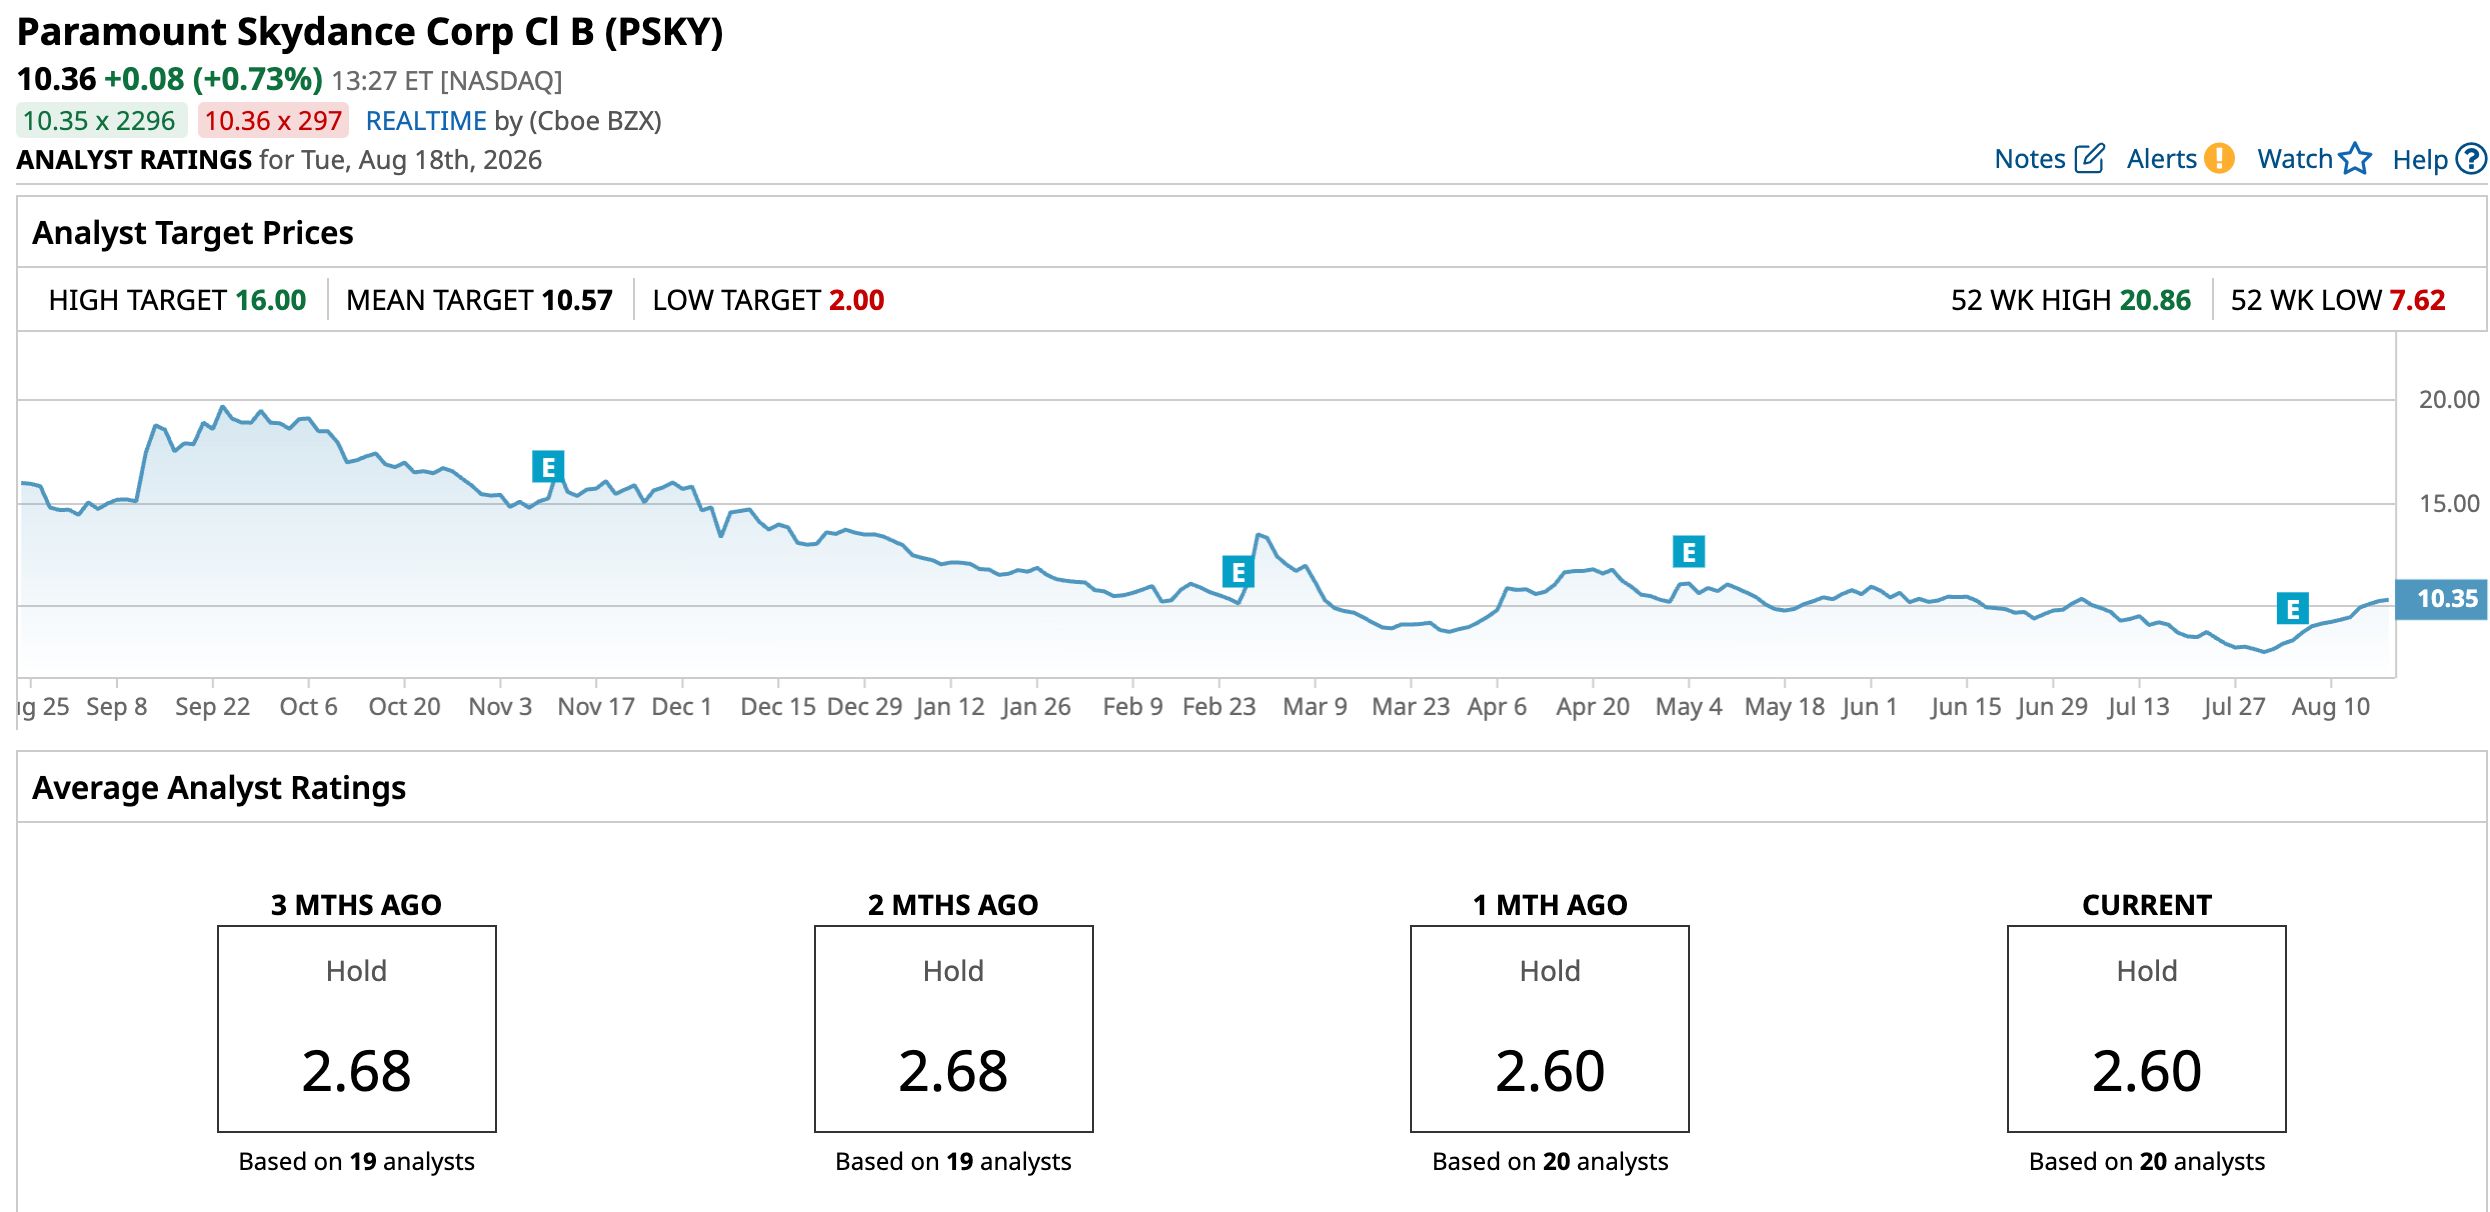This screenshot has width=2490, height=1212.
Task: Click the Analyst Target Prices section heading
Action: (193, 233)
